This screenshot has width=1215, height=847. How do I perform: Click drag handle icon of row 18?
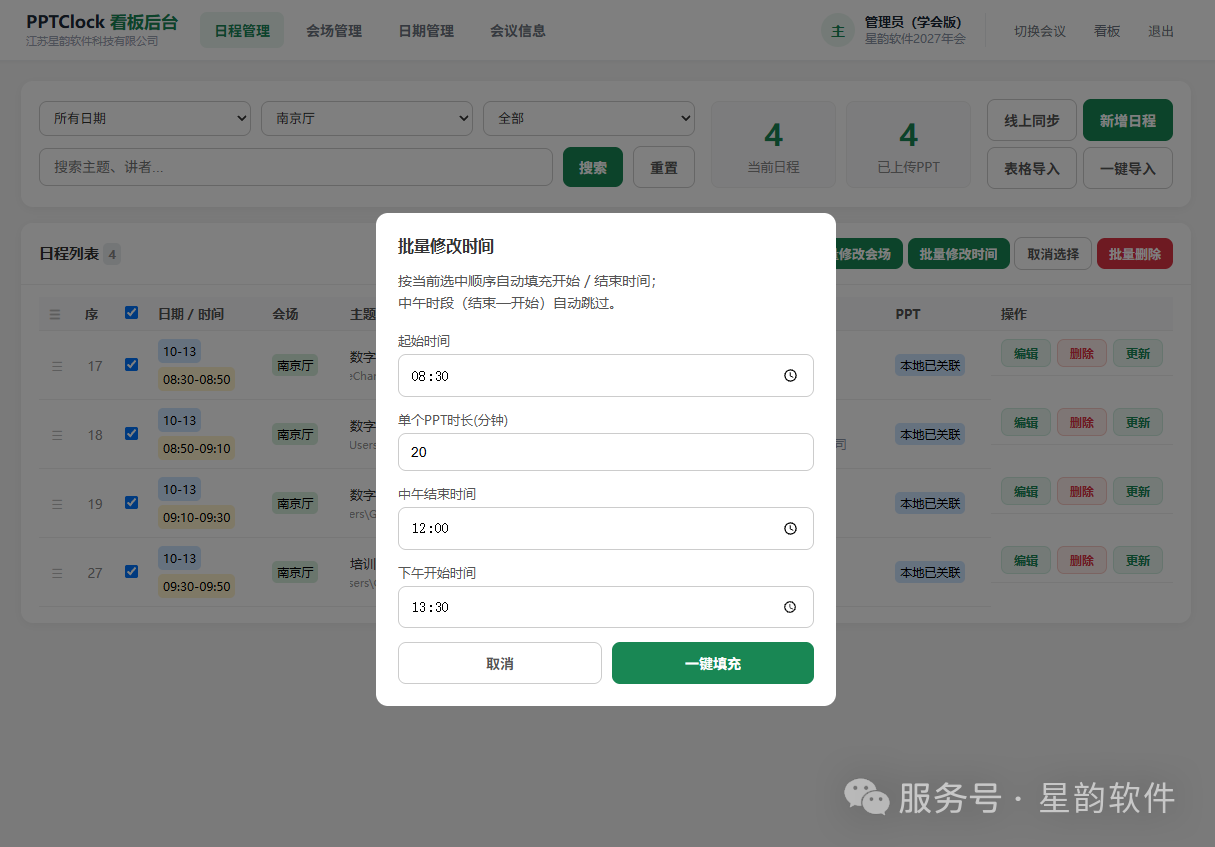pyautogui.click(x=57, y=435)
